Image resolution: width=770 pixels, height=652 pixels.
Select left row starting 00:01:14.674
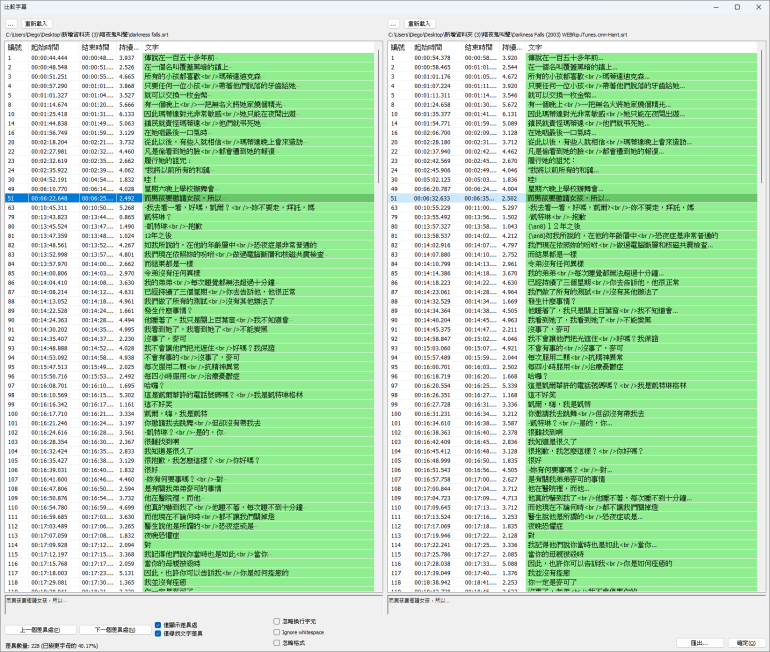point(190,105)
